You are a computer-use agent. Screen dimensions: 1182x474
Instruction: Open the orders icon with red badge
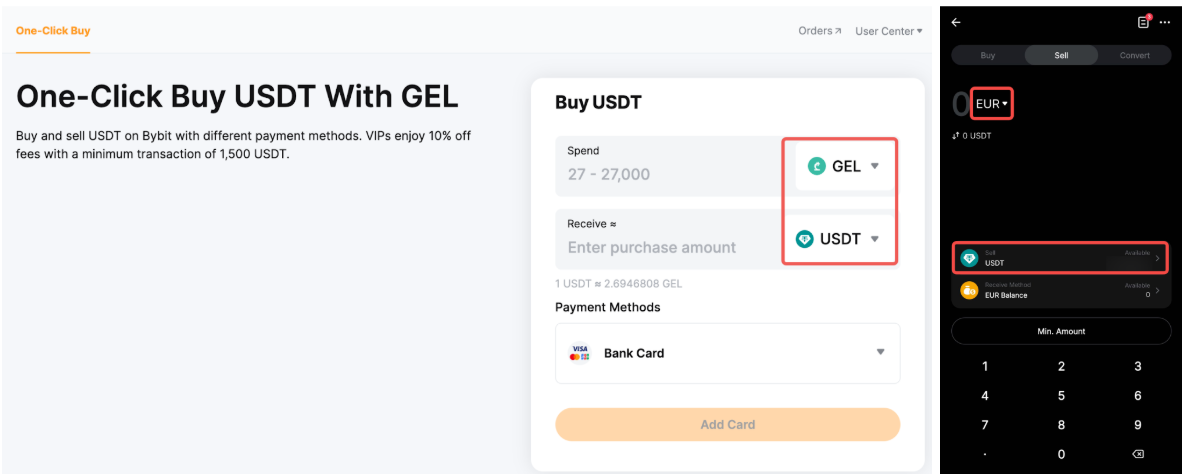pyautogui.click(x=1144, y=22)
